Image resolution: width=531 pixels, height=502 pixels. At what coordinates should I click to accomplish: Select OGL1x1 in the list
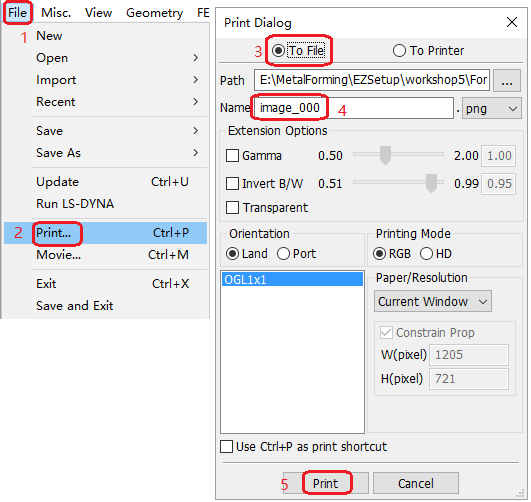tap(292, 280)
